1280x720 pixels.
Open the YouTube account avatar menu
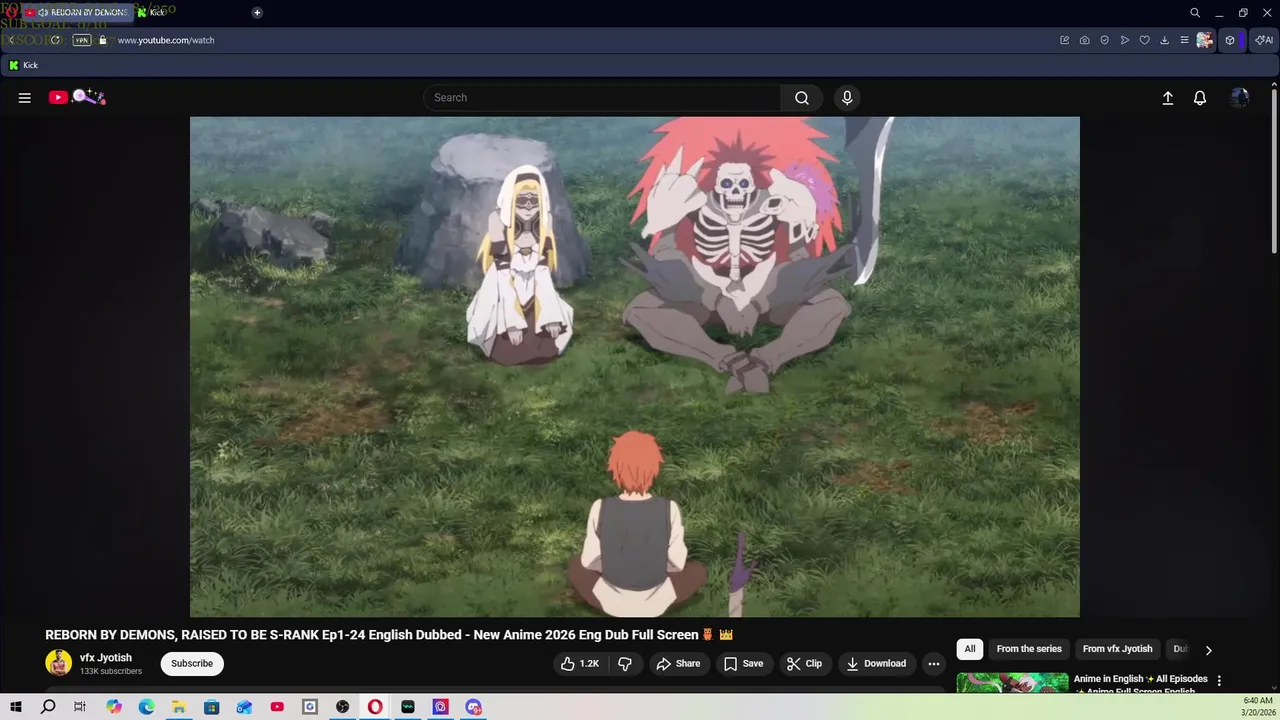tap(1240, 98)
